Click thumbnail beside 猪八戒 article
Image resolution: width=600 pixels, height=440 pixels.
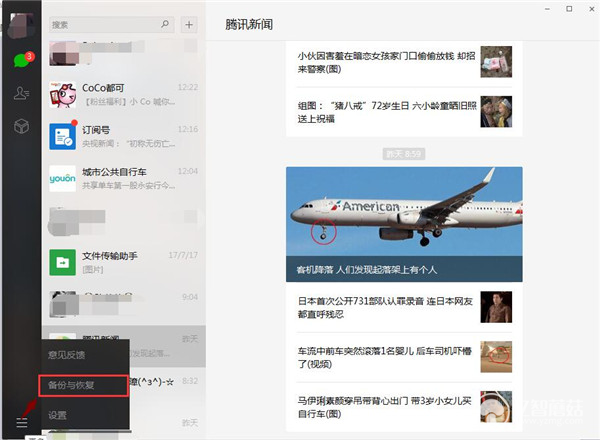point(496,111)
